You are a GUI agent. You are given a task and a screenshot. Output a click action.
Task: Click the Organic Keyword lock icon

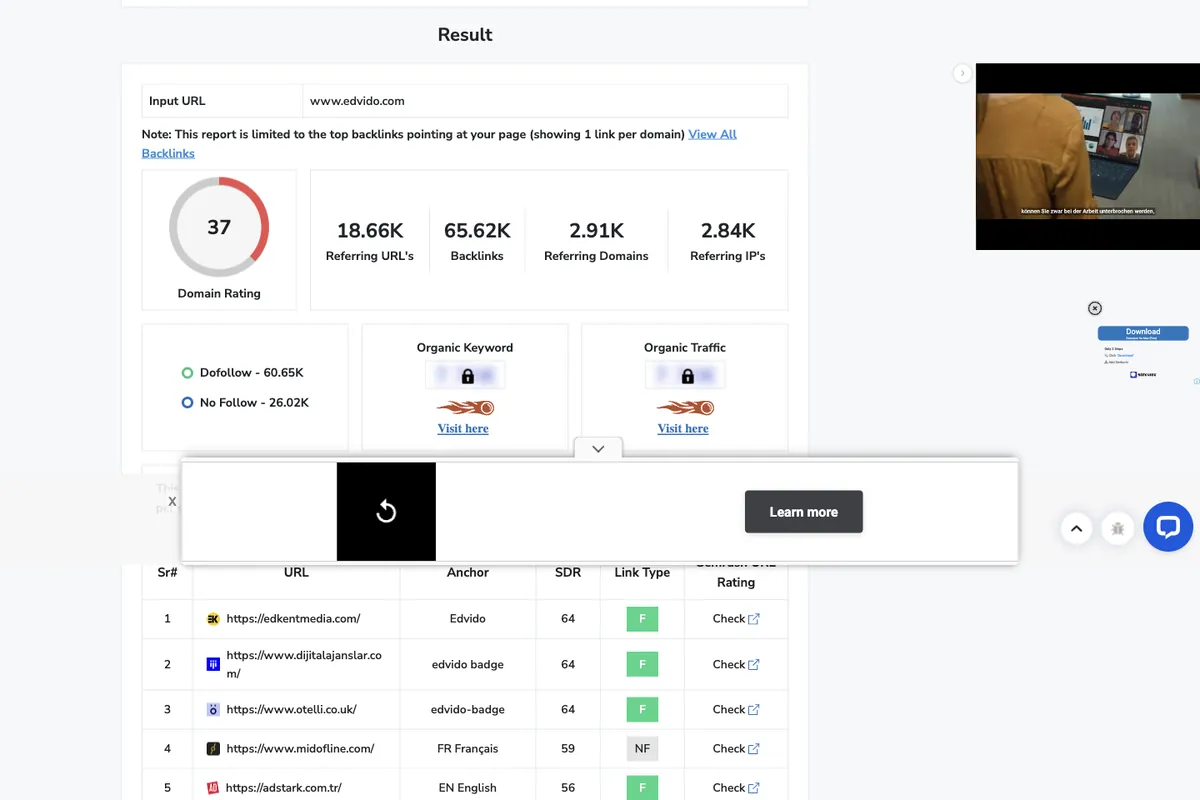tap(467, 377)
